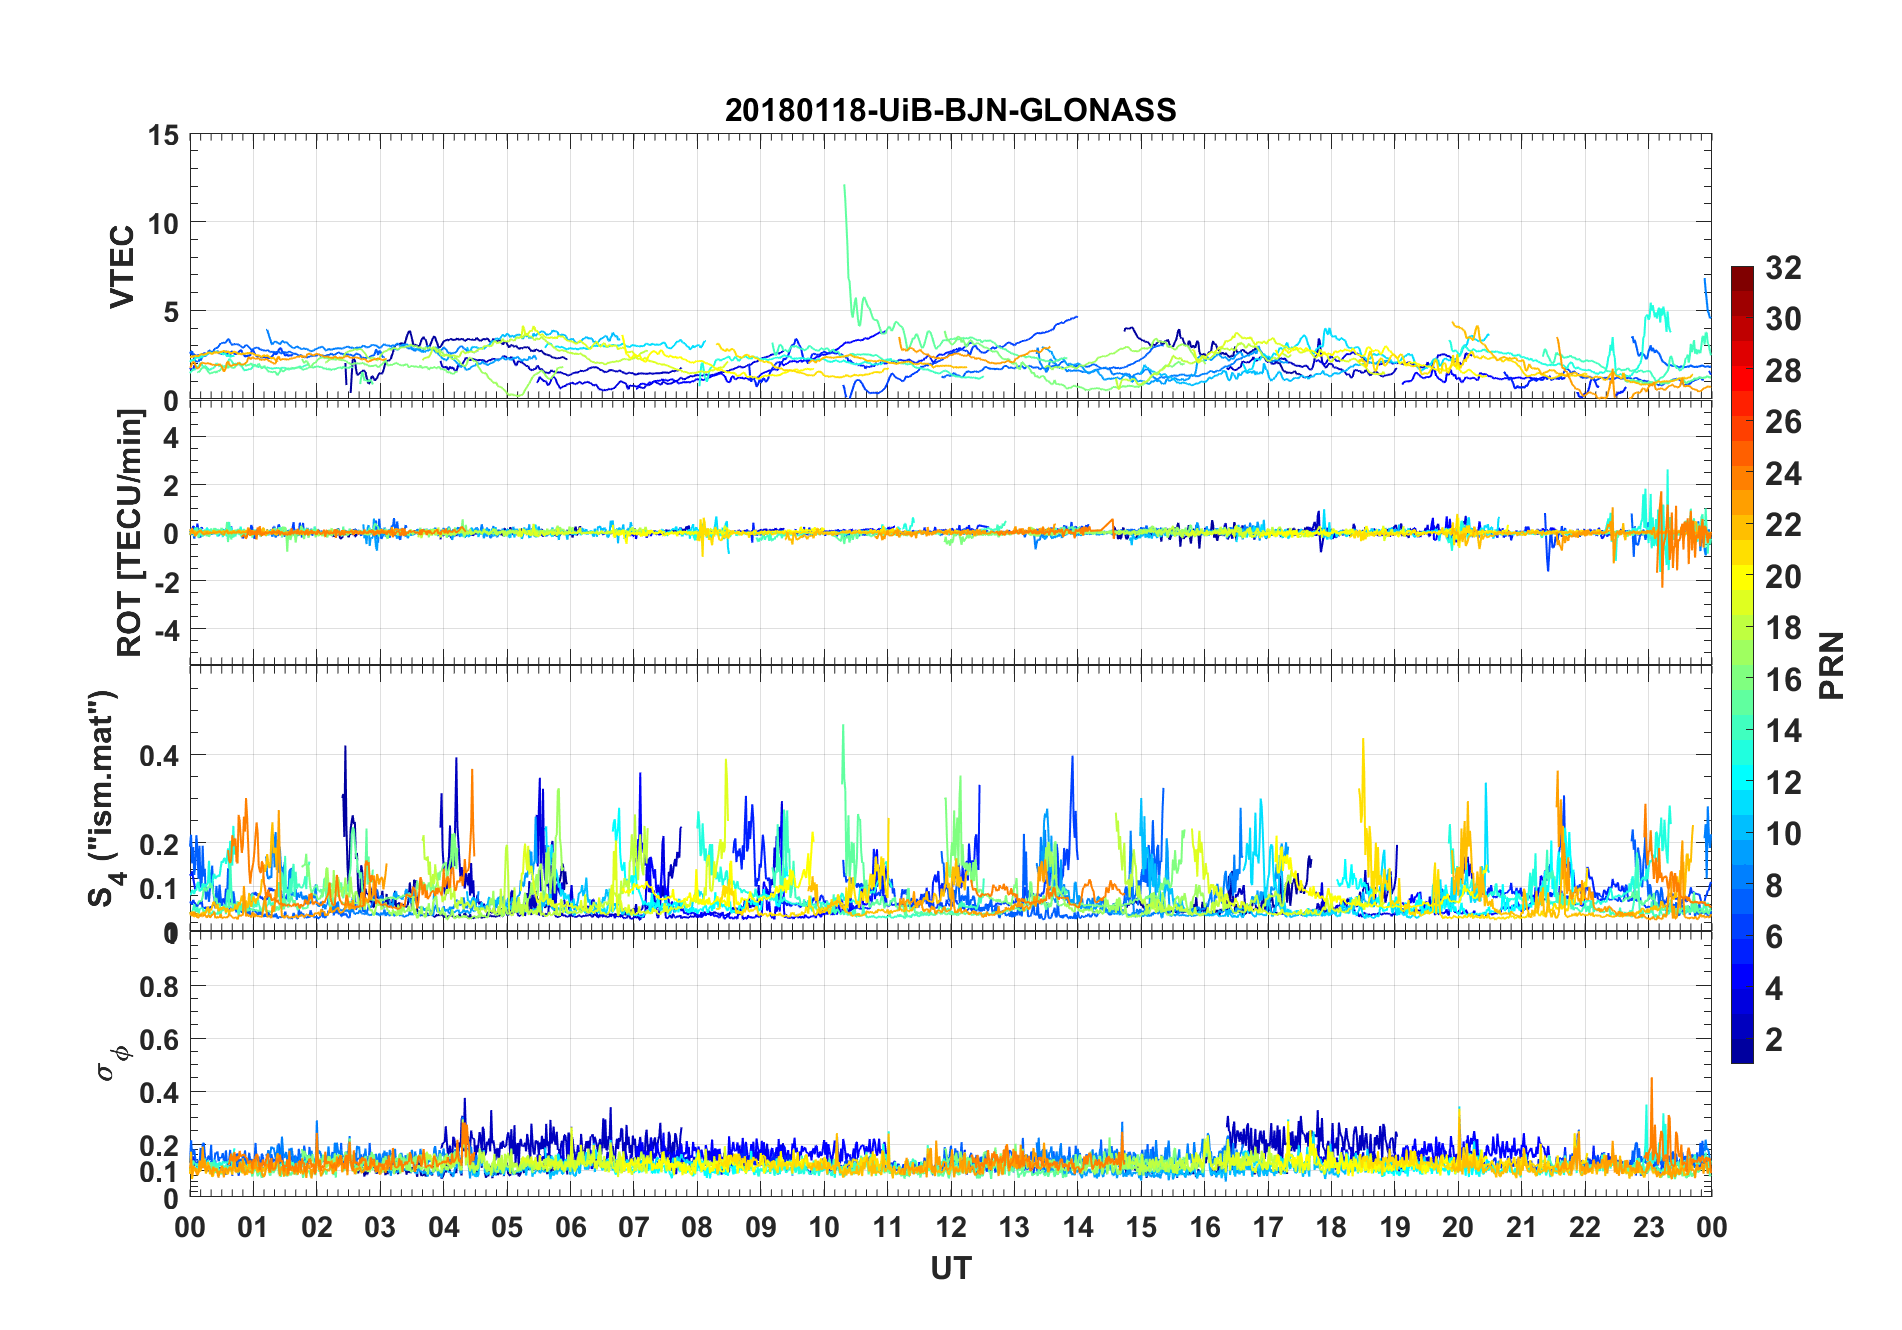The height and width of the screenshot is (1330, 1902).
Task: Click the x-axis hour label 11
Action: coord(888,1227)
